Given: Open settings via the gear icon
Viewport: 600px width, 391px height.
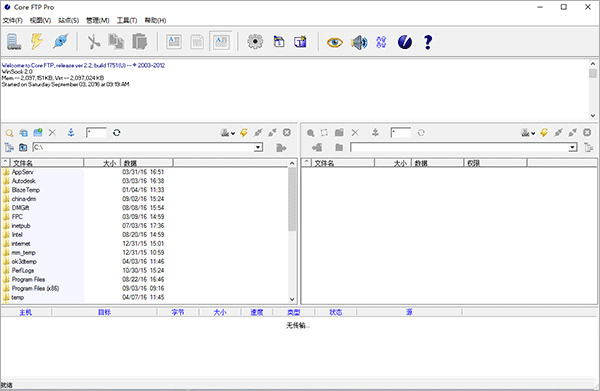Looking at the screenshot, I should coord(255,42).
